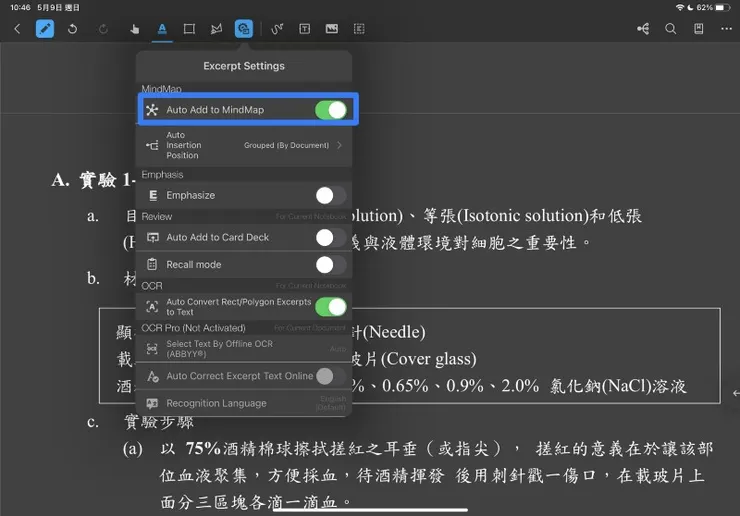
Task: Click the Emphasize E icon
Action: pyautogui.click(x=153, y=195)
